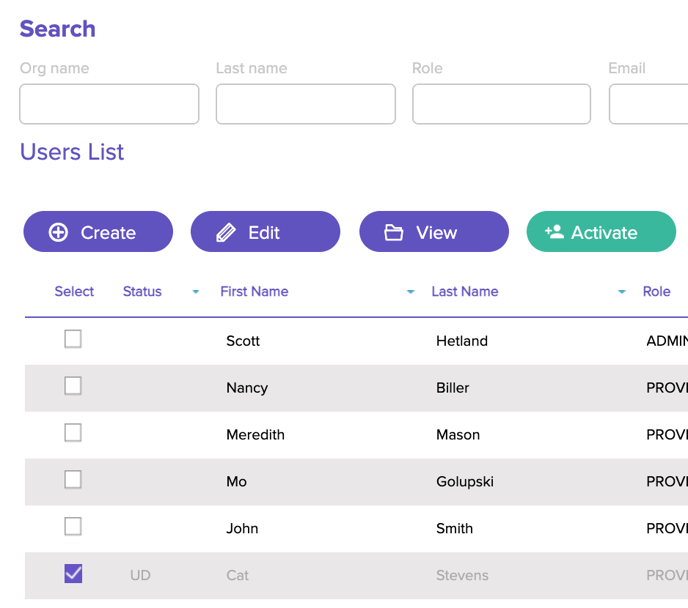Enable the checkbox for John Smith

pyautogui.click(x=73, y=527)
